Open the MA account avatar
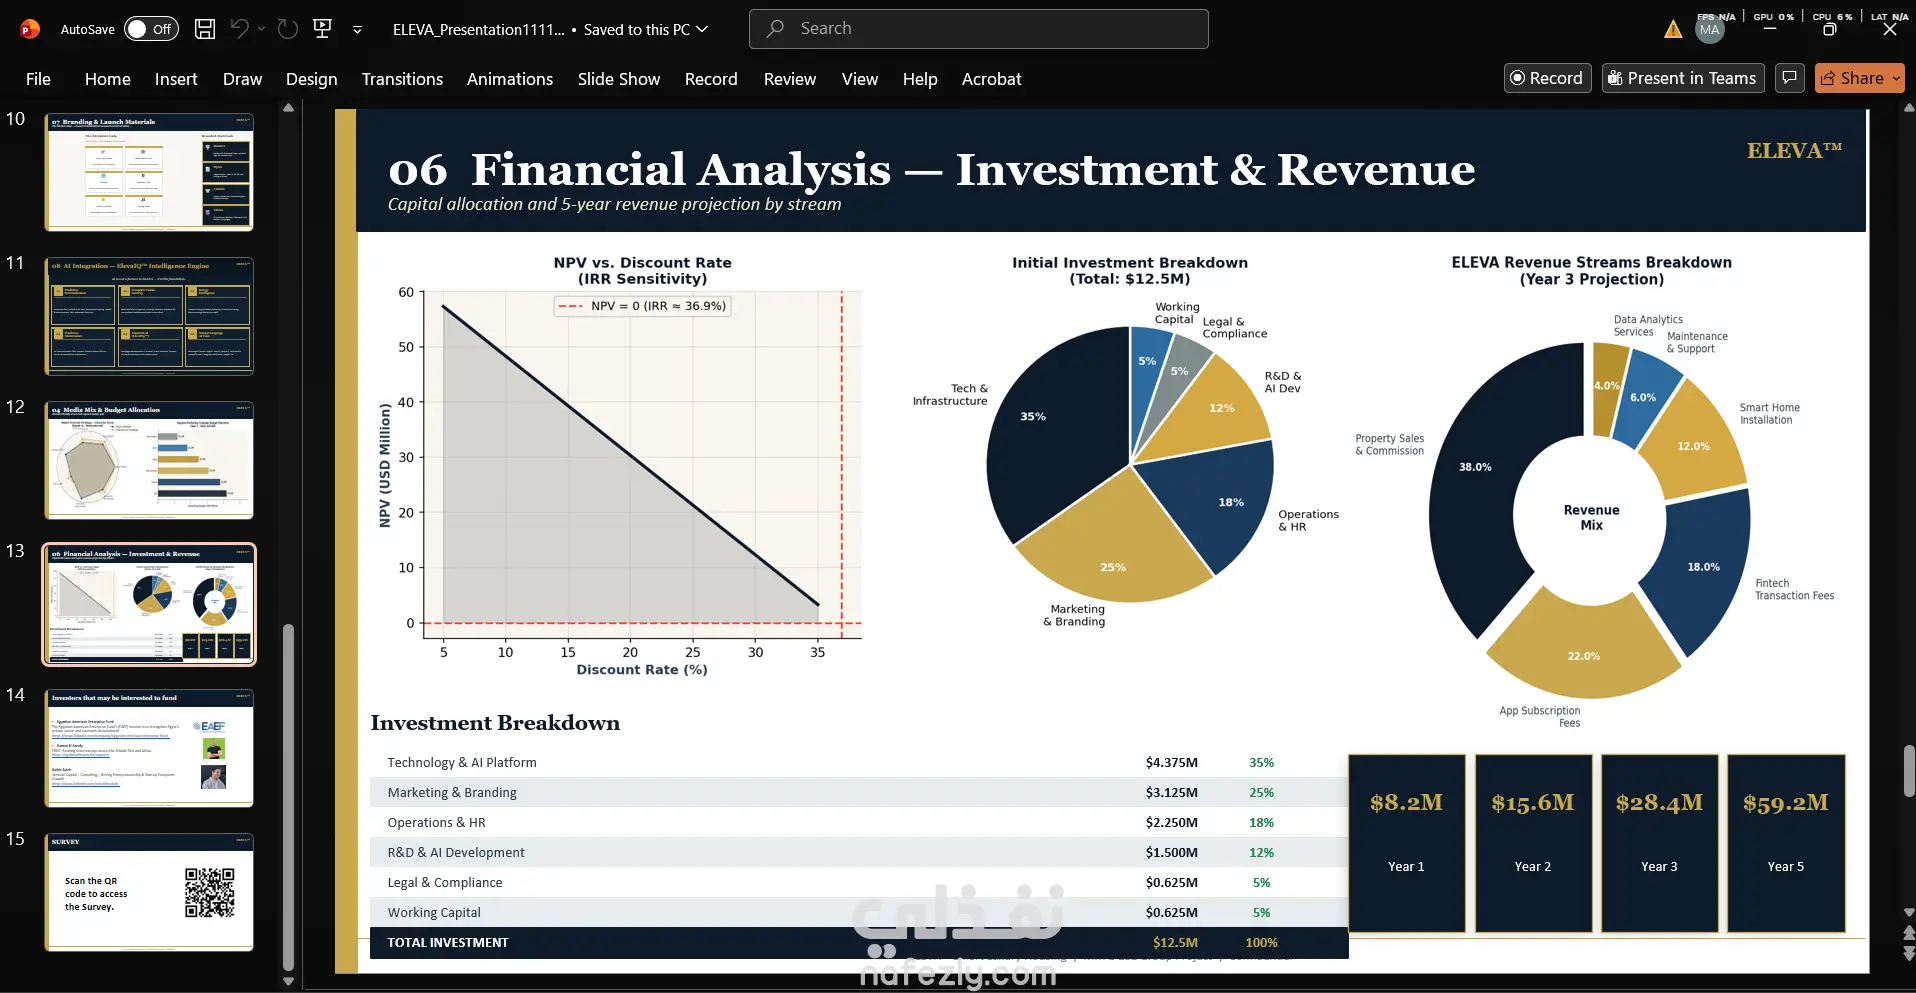This screenshot has height=993, width=1916. pyautogui.click(x=1710, y=30)
